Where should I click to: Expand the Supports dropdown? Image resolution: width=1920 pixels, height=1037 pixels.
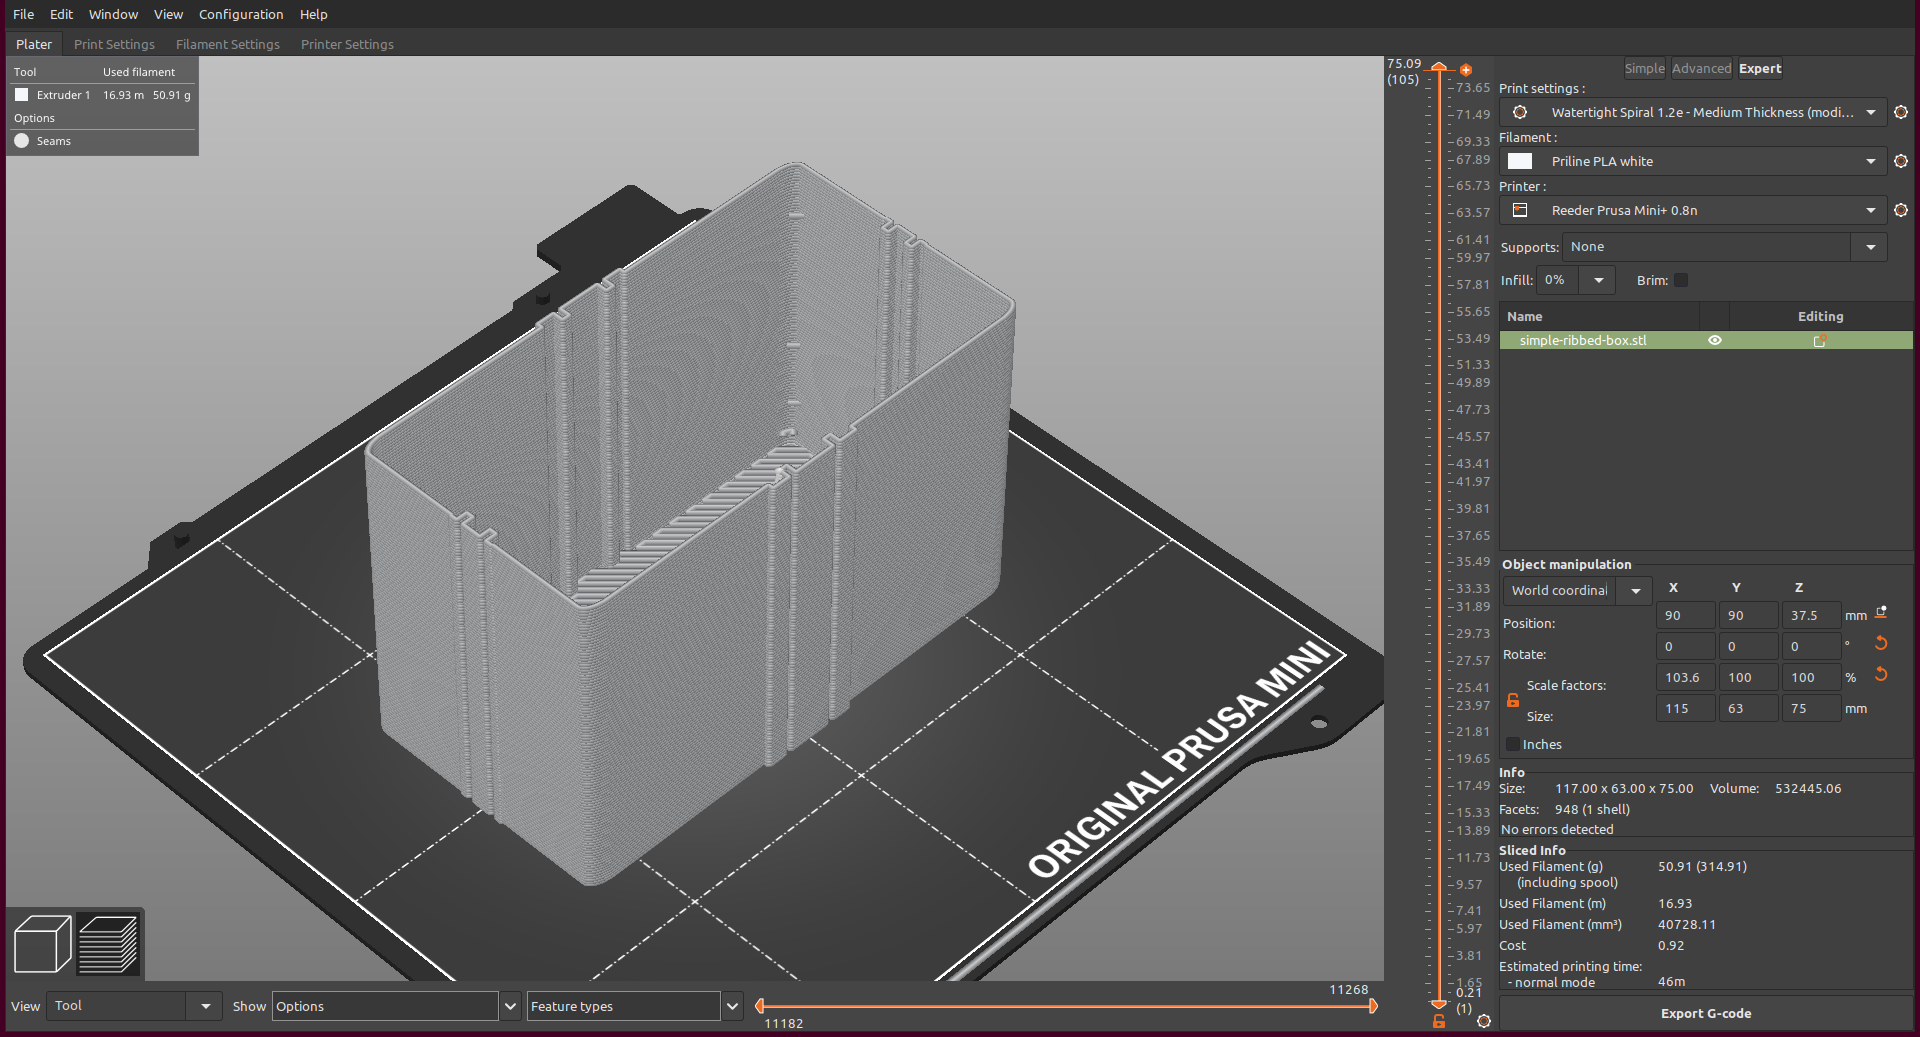click(1870, 247)
